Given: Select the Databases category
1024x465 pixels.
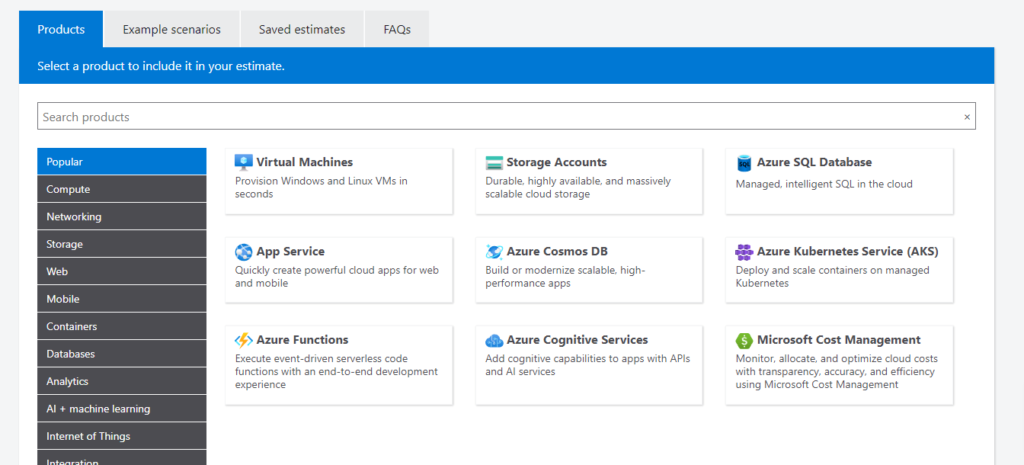Looking at the screenshot, I should click(121, 354).
